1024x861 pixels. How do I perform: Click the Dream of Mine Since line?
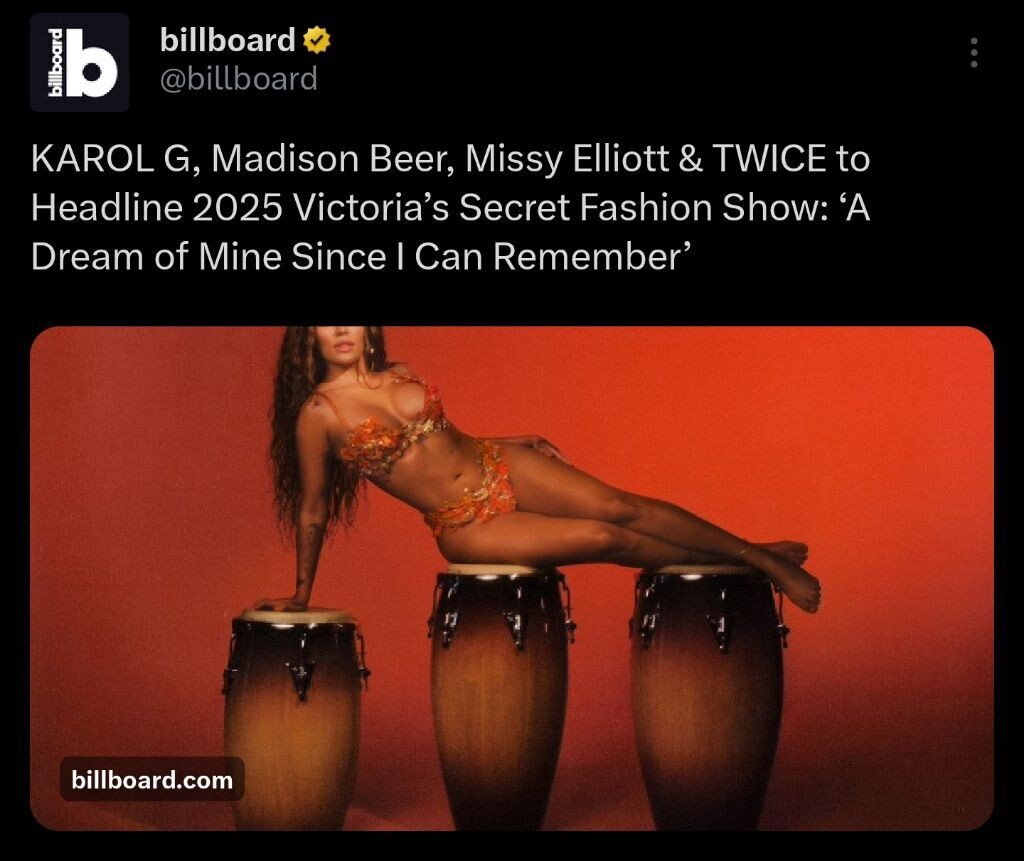[x=360, y=257]
